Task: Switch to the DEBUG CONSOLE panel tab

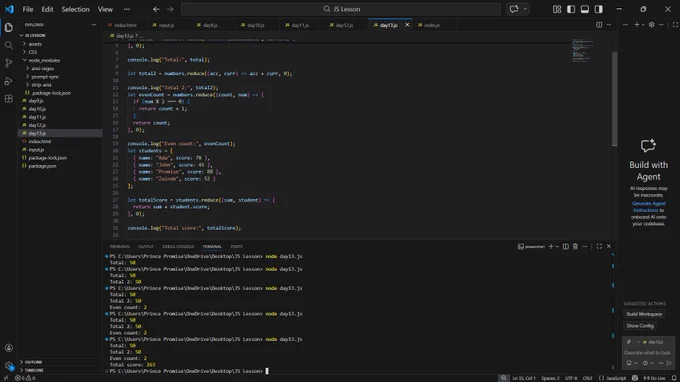Action: [178, 246]
